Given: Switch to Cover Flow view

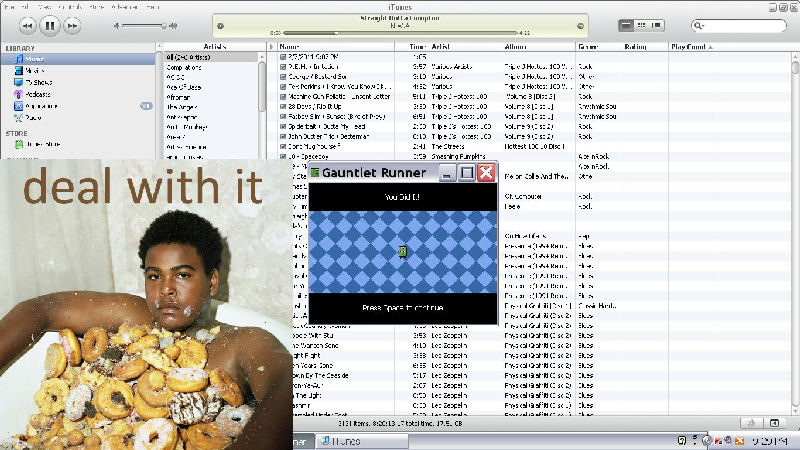Looking at the screenshot, I should tap(655, 24).
